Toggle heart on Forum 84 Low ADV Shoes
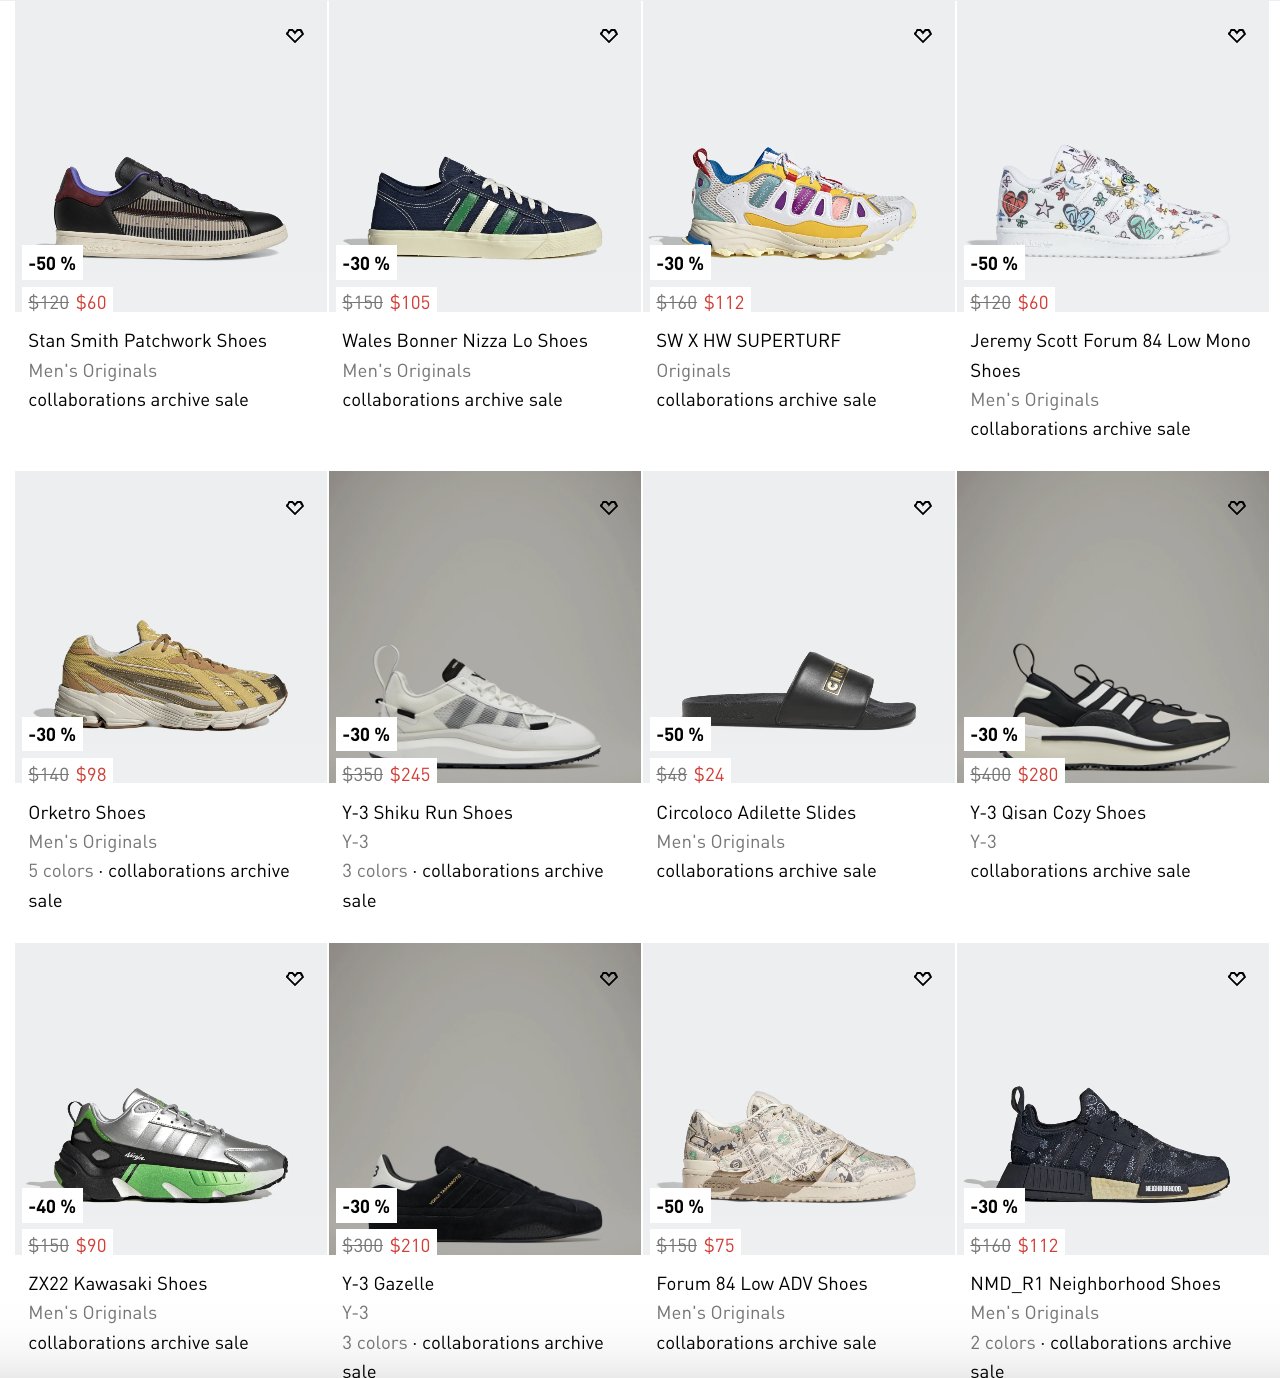 [923, 979]
